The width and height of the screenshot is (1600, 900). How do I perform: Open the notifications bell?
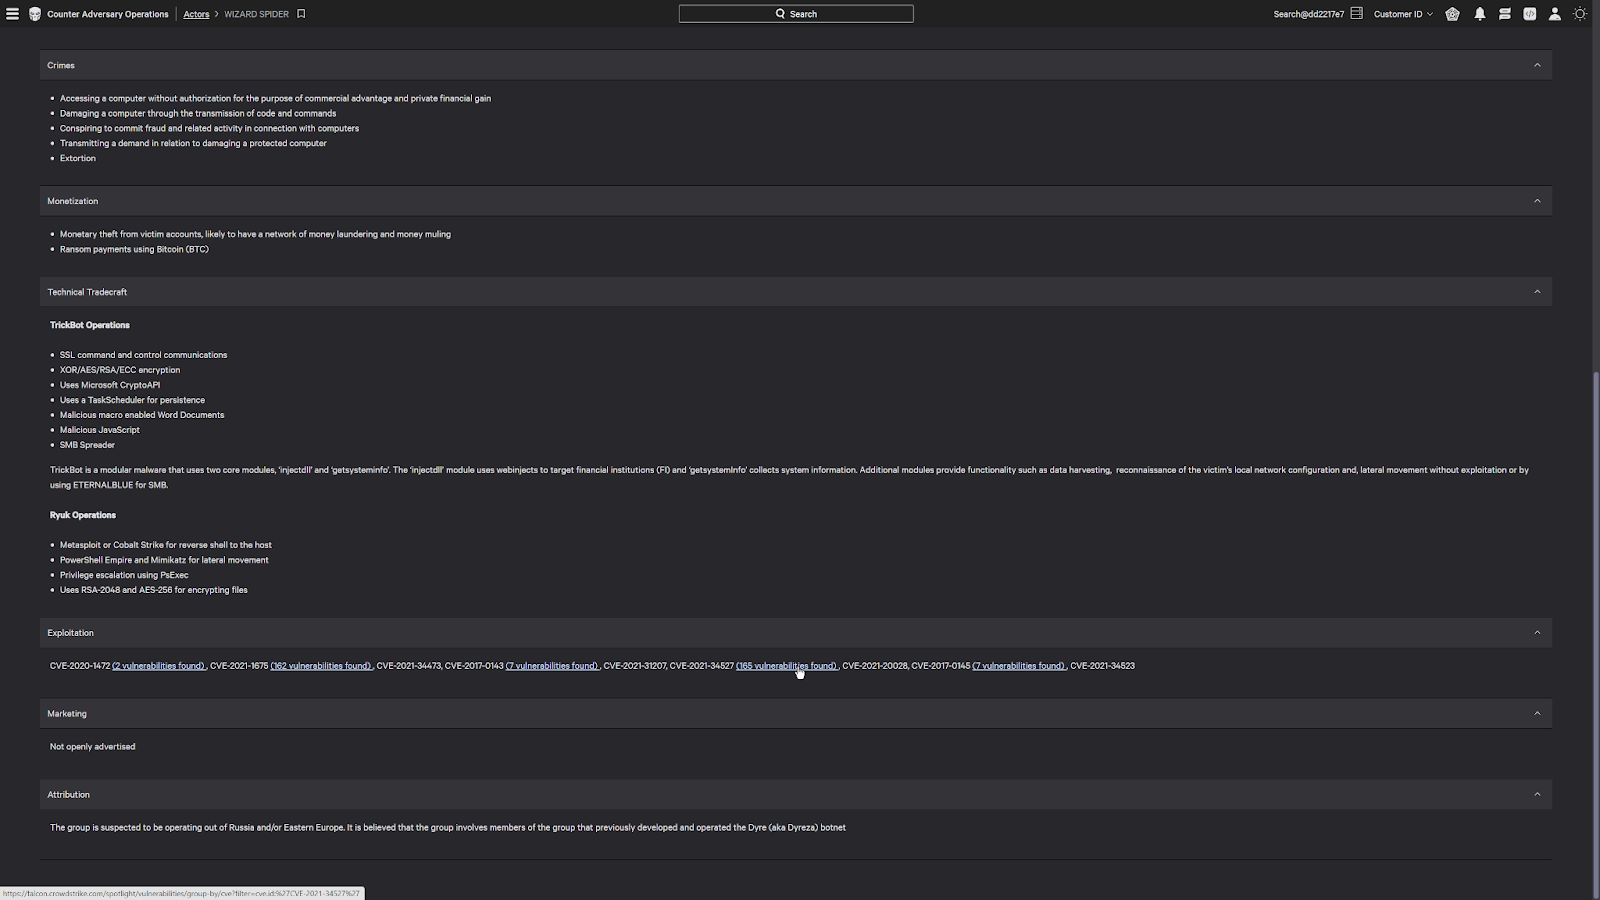tap(1480, 14)
